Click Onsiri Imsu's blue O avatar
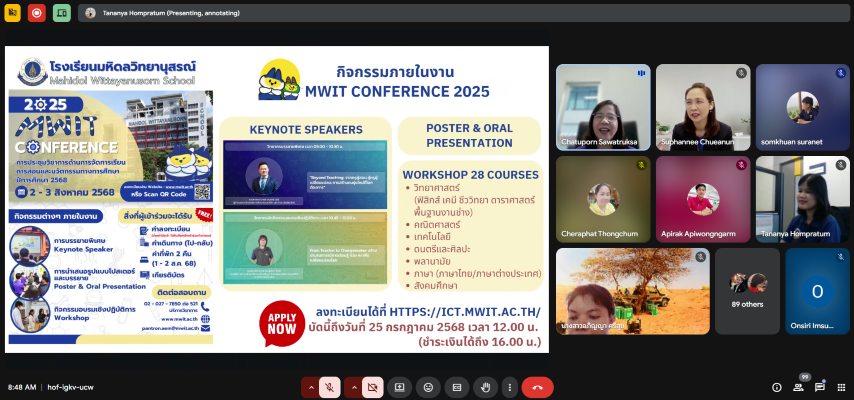The height and width of the screenshot is (400, 854). click(x=817, y=292)
